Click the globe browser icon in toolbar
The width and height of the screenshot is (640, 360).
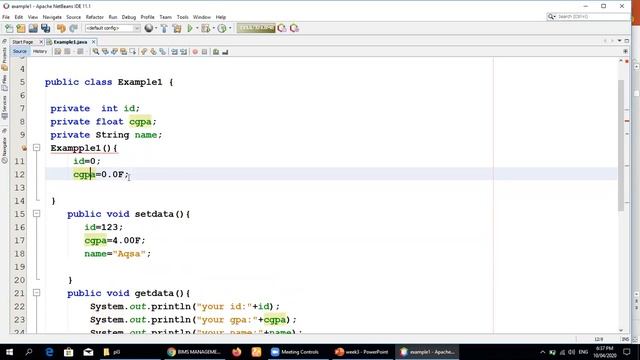[149, 28]
